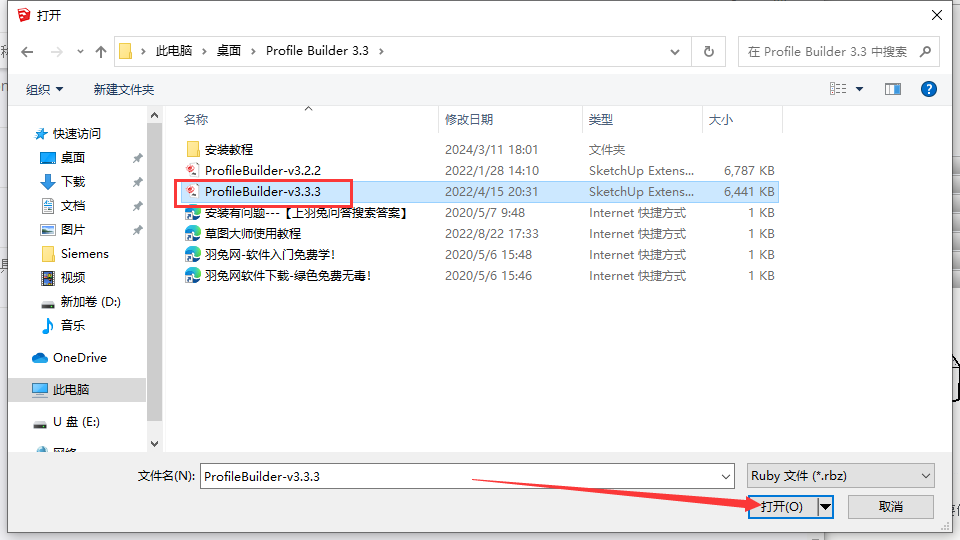
Task: Expand the 文件名 combo box dropdown
Action: pyautogui.click(x=726, y=476)
